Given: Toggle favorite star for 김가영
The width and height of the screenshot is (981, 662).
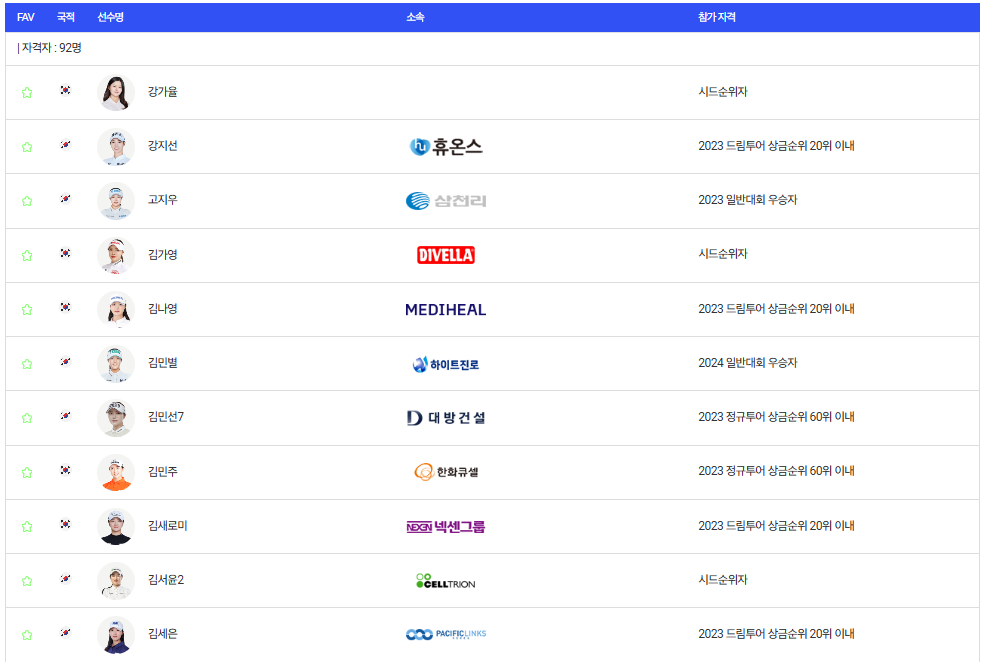Looking at the screenshot, I should (27, 255).
